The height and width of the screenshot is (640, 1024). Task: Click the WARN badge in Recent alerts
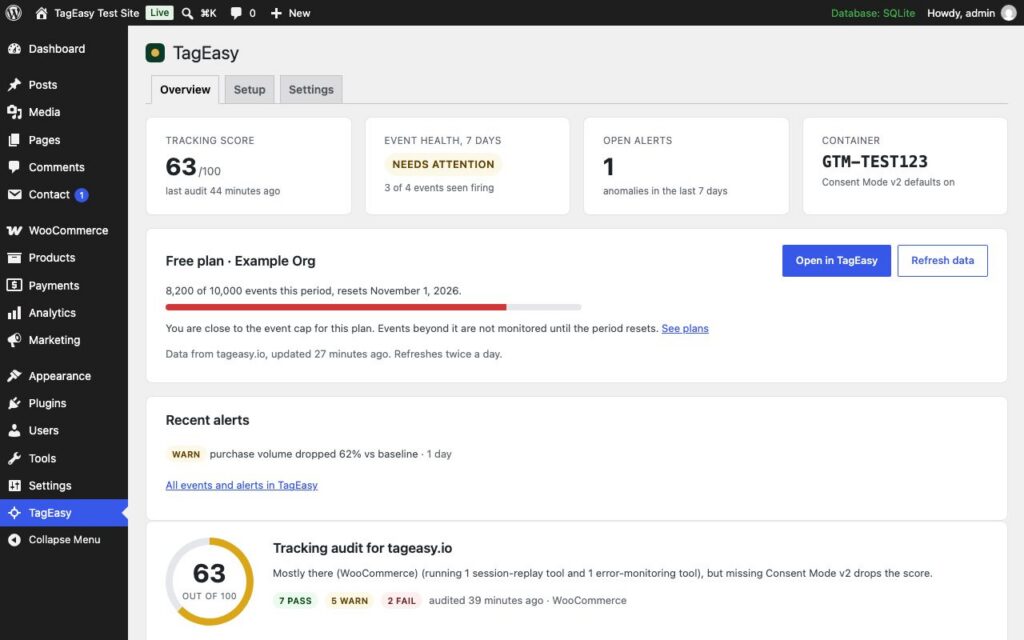(186, 454)
